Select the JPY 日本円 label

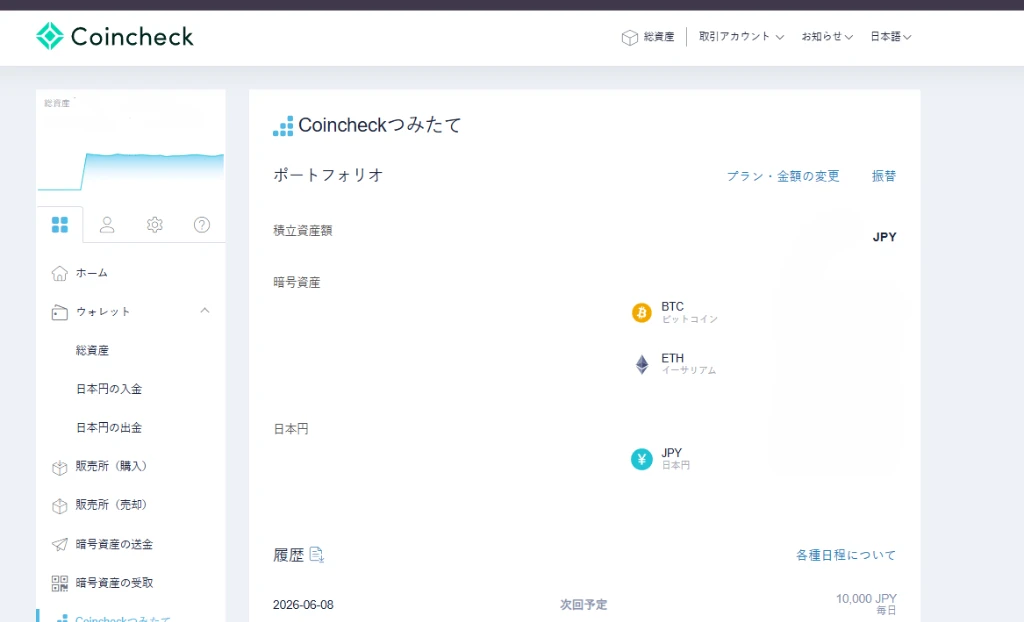[x=675, y=459]
